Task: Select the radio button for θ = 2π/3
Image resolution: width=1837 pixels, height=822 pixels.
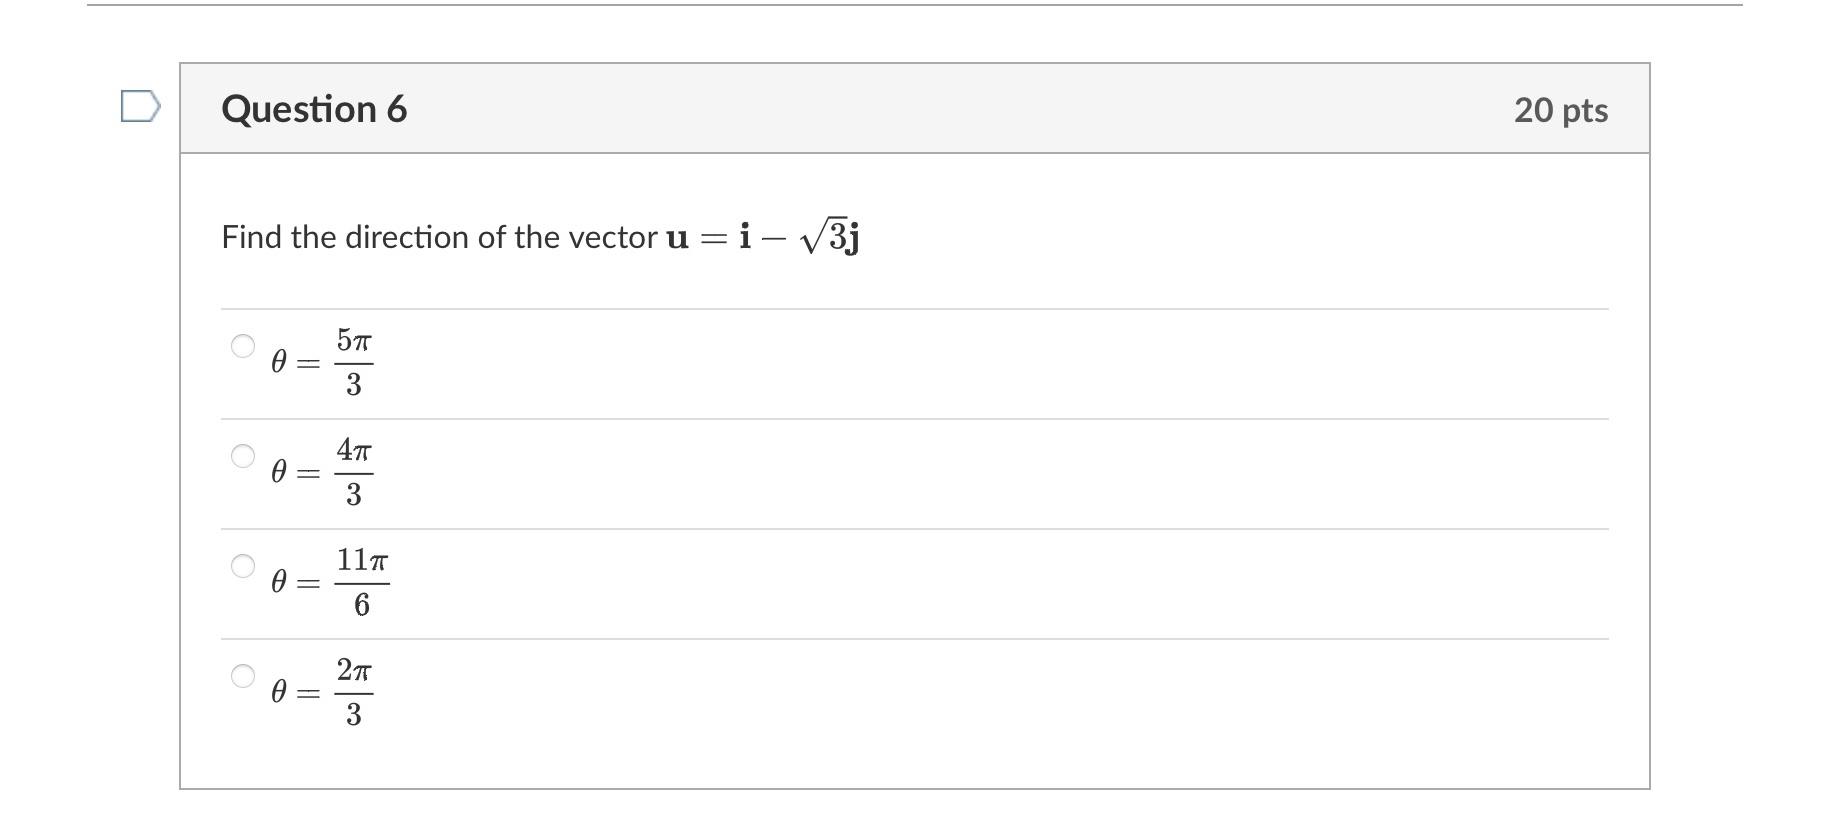Action: pyautogui.click(x=243, y=675)
